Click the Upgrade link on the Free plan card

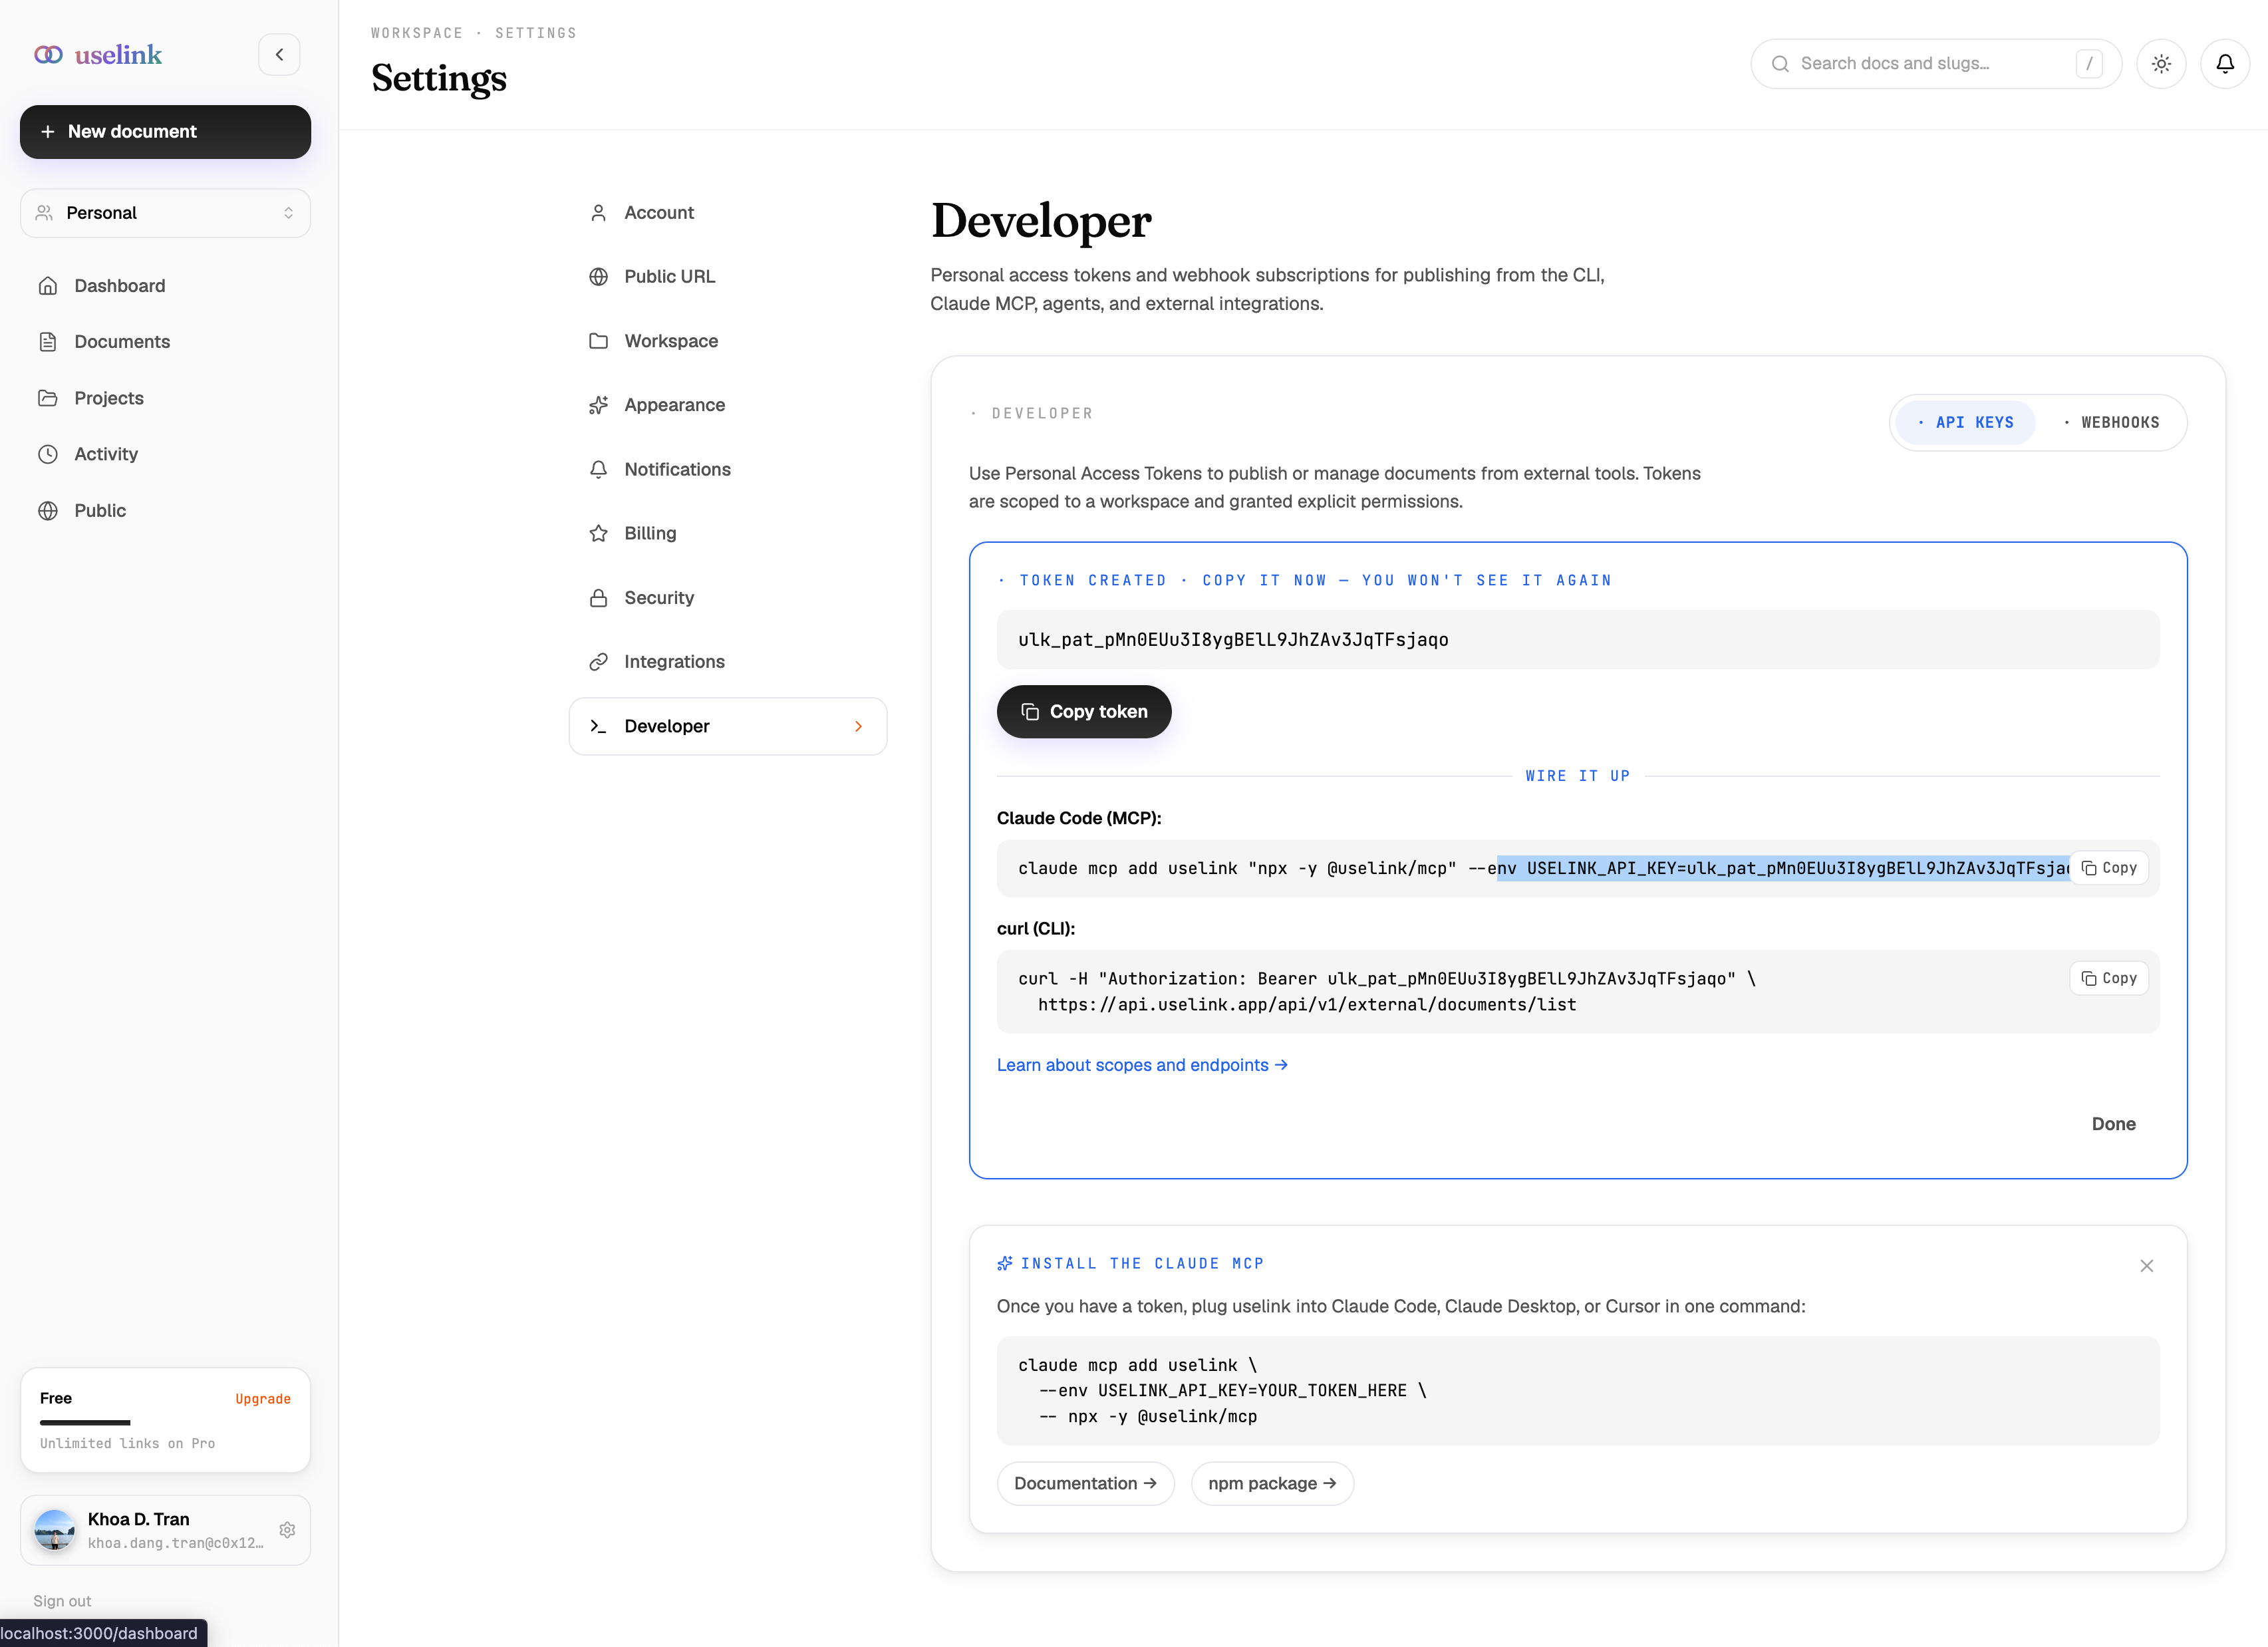(263, 1399)
